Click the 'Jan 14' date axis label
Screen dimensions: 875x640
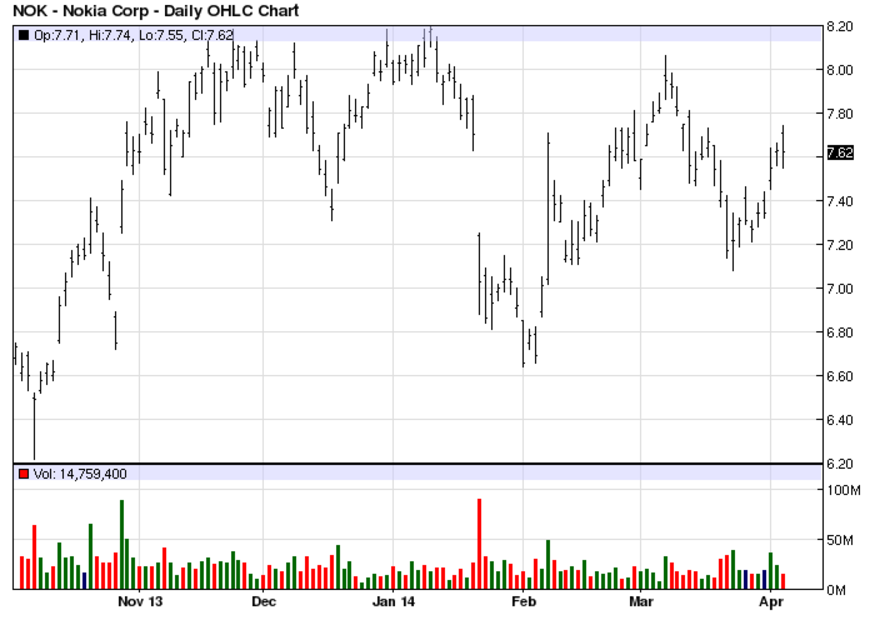pos(393,601)
